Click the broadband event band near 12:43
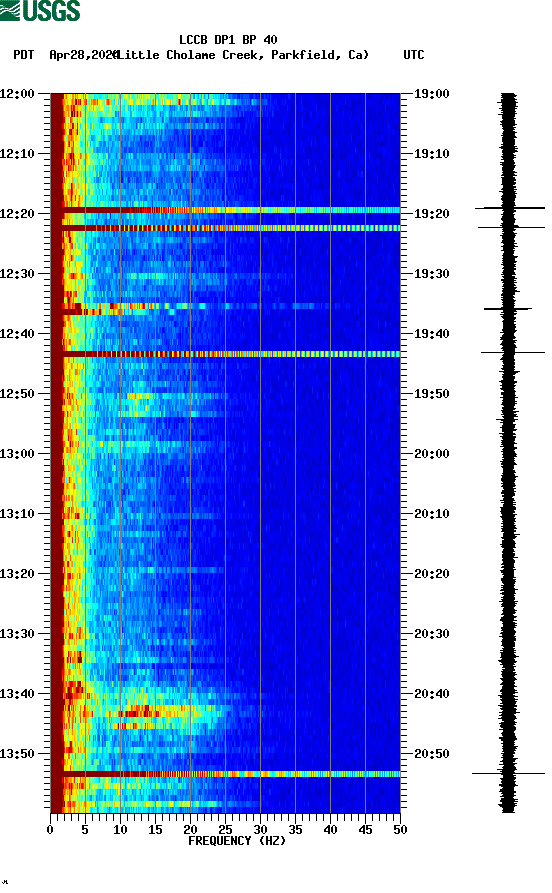The image size is (552, 893). click(226, 354)
